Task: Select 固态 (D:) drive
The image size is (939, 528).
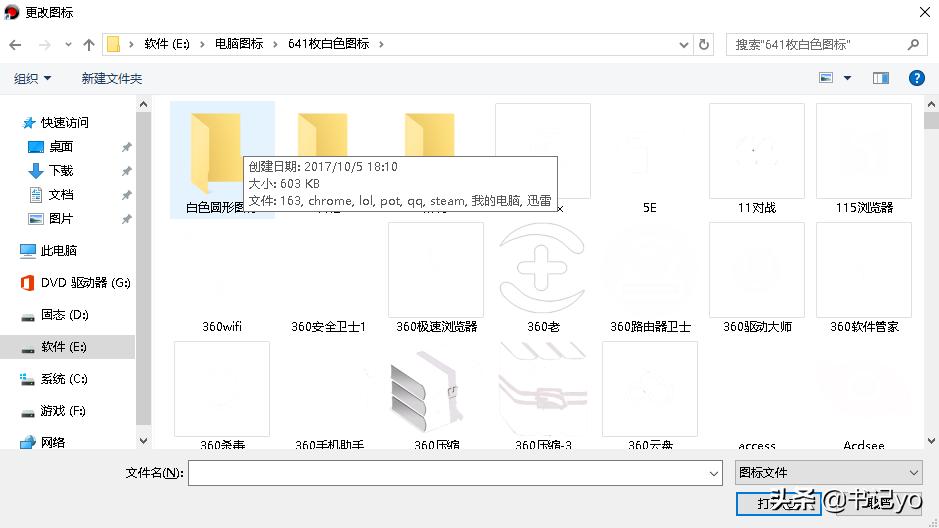Action: [64, 315]
